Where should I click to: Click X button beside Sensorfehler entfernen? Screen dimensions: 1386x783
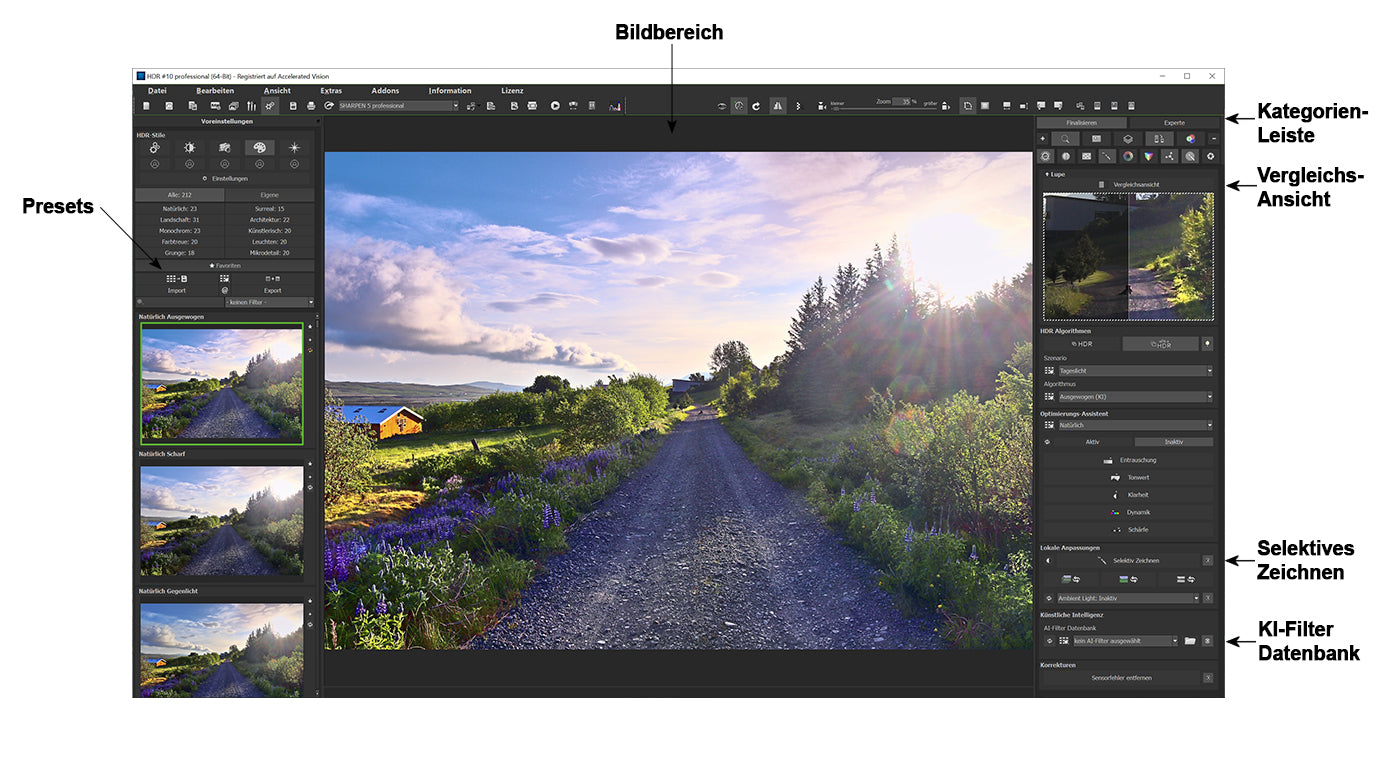click(1207, 678)
